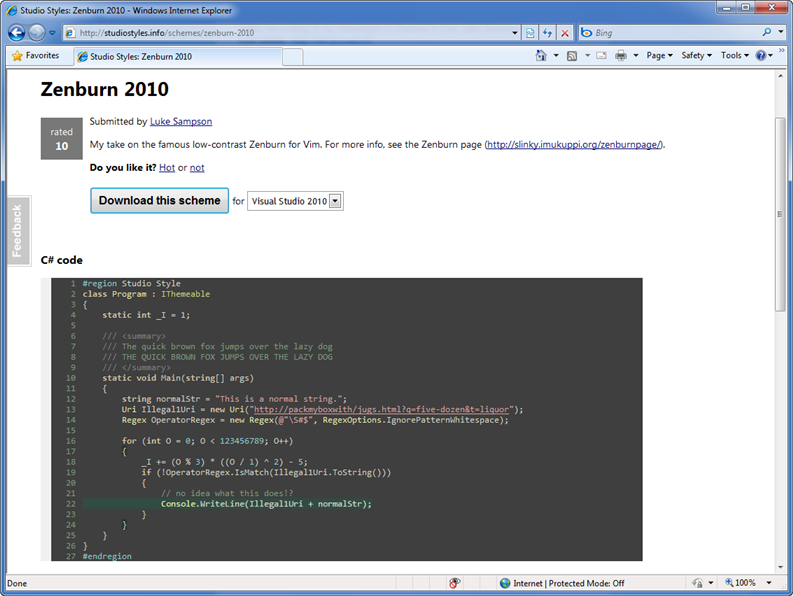Viewport: 793px width, 596px height.
Task: Click the Pop-up Blocker status bar icon
Action: pos(454,583)
